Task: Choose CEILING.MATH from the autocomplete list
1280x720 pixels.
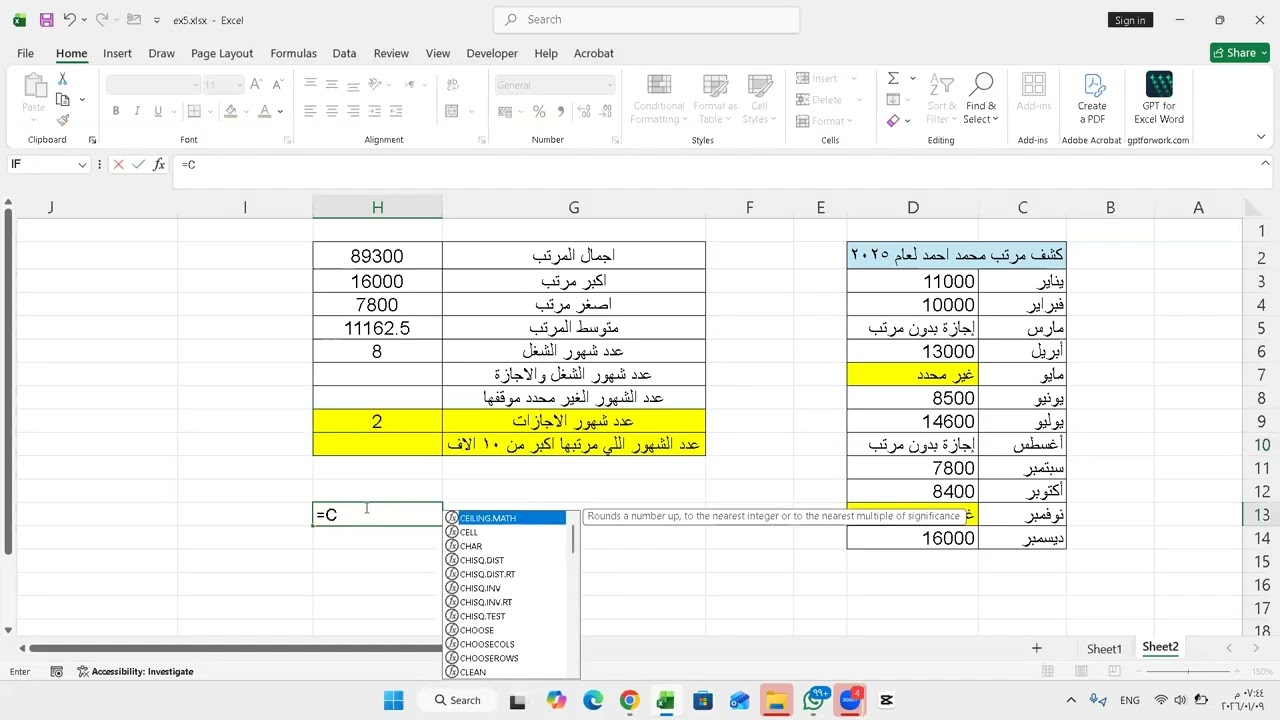Action: 506,518
